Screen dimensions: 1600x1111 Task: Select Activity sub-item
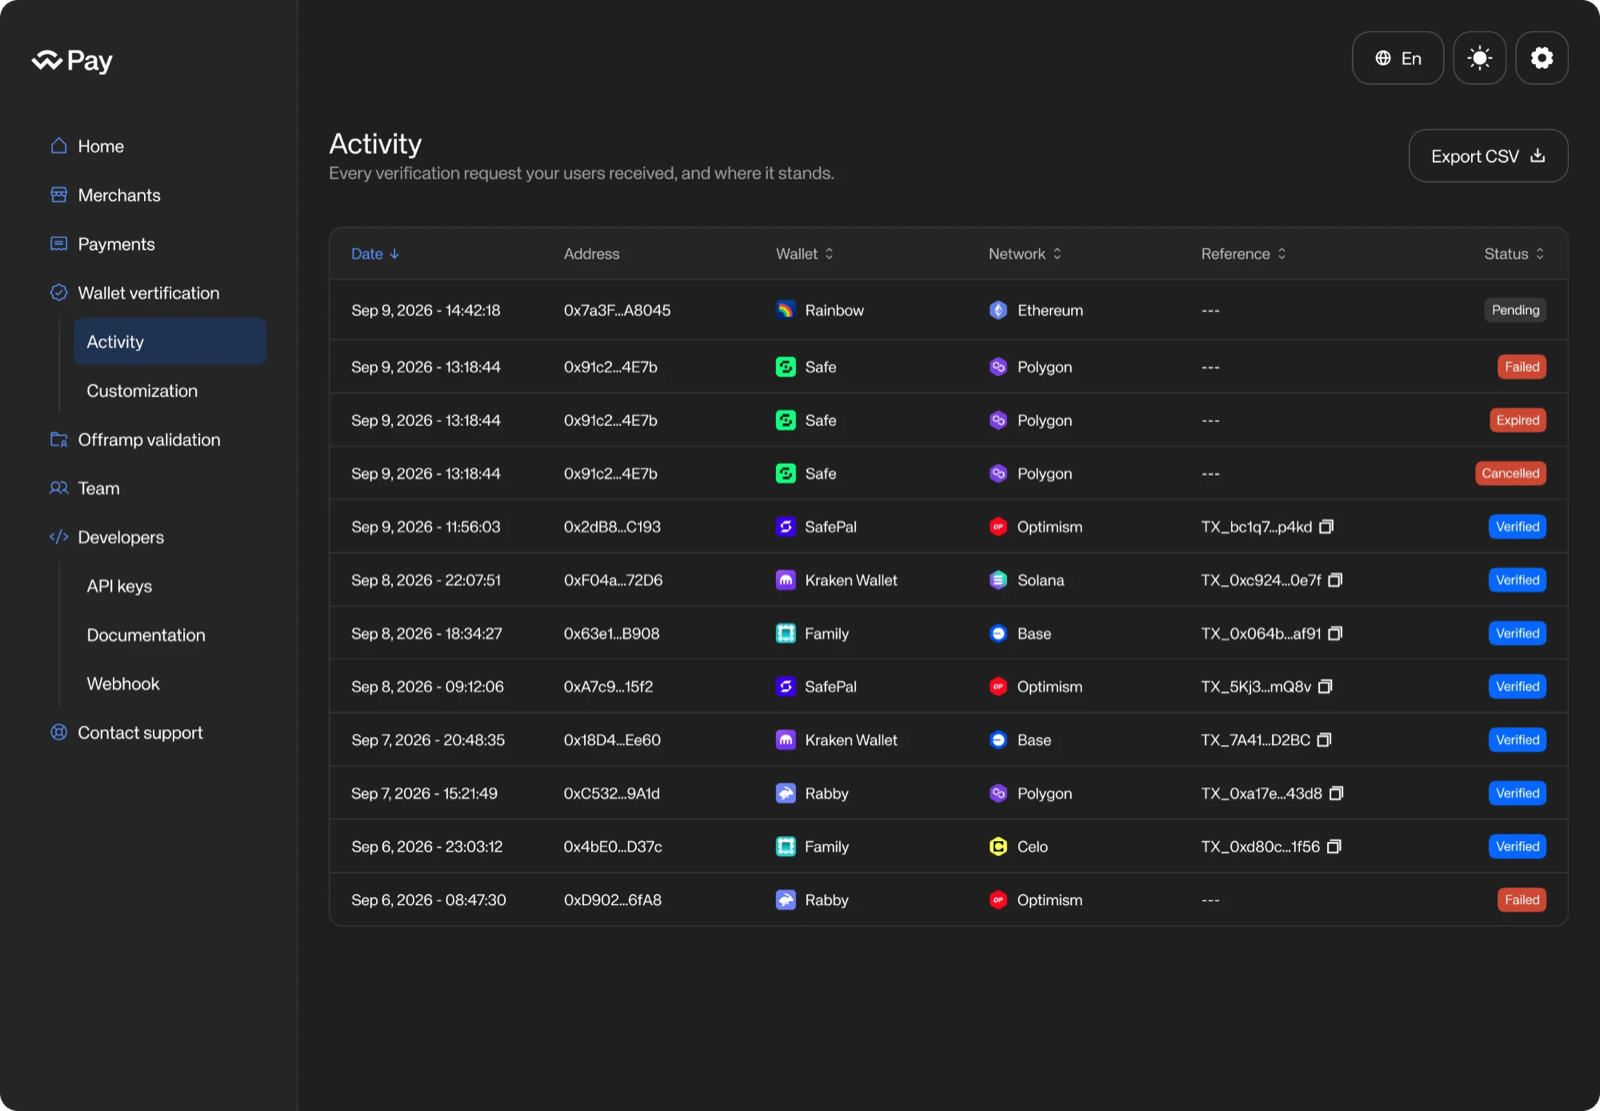point(170,341)
